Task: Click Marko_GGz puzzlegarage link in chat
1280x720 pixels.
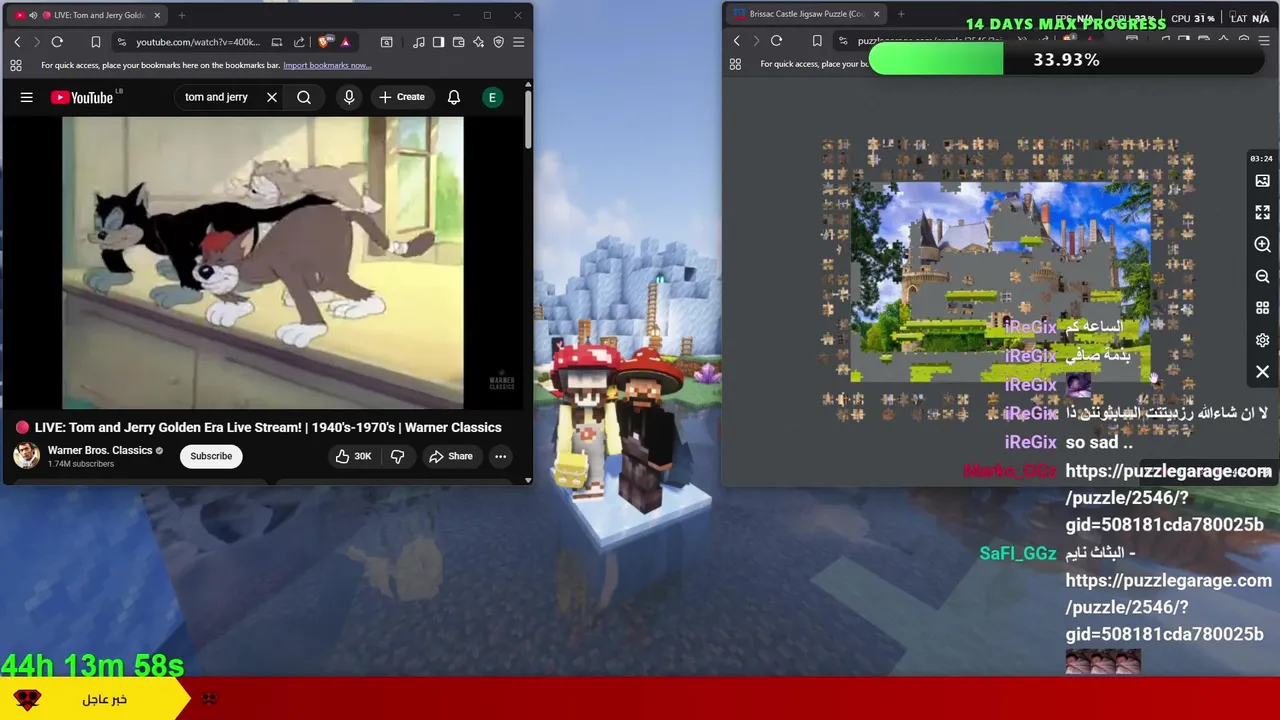Action: coord(1167,497)
